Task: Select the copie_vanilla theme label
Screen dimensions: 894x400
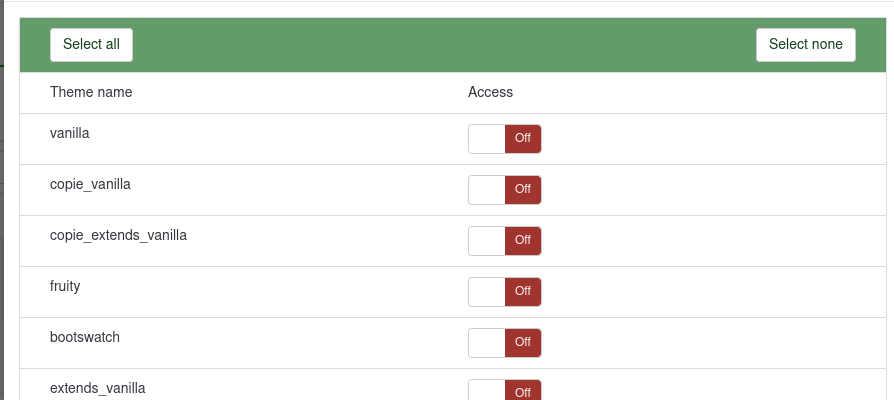Action: point(90,184)
